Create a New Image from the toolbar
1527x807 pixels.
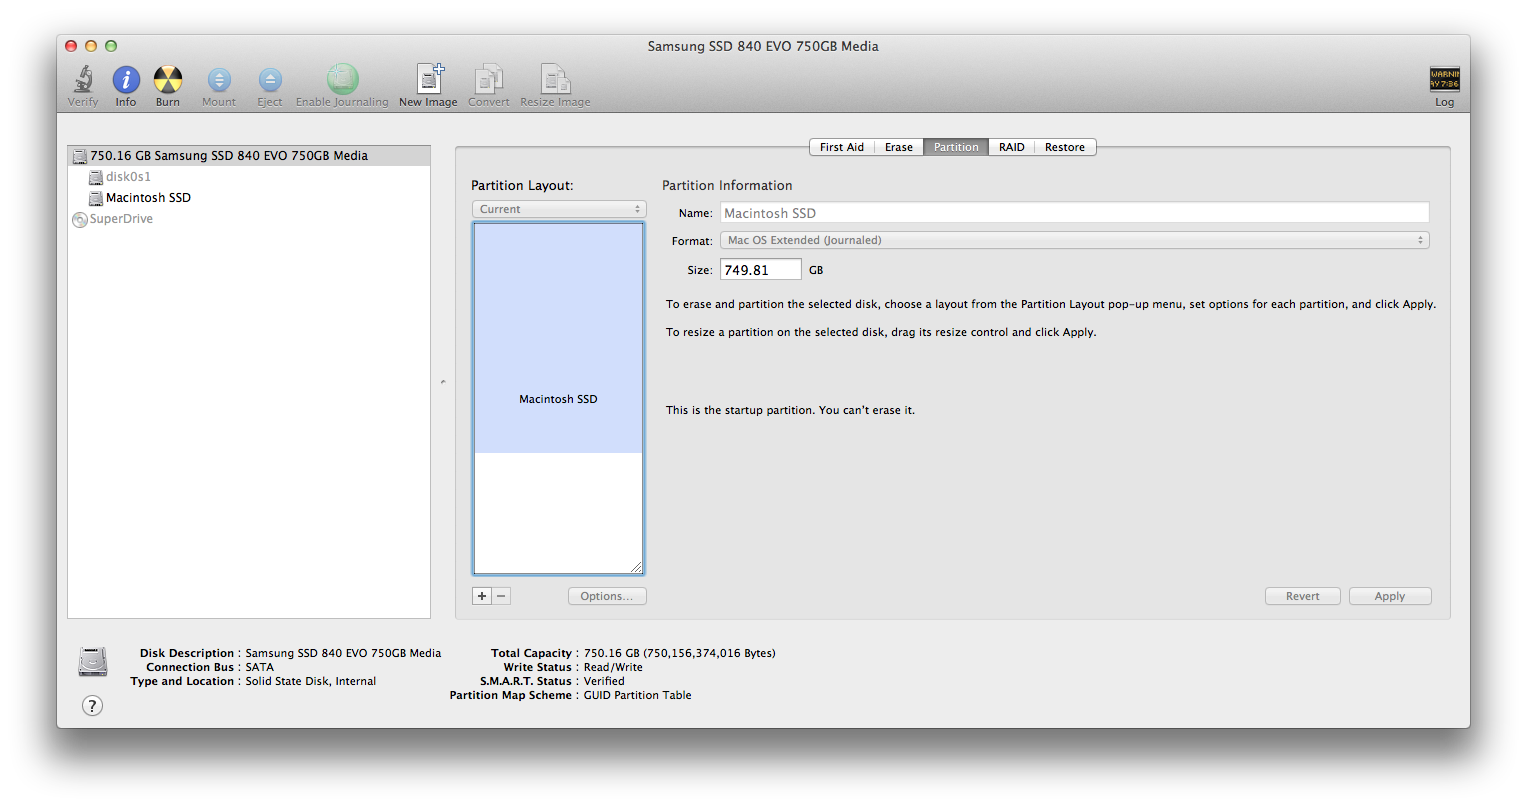click(x=429, y=79)
